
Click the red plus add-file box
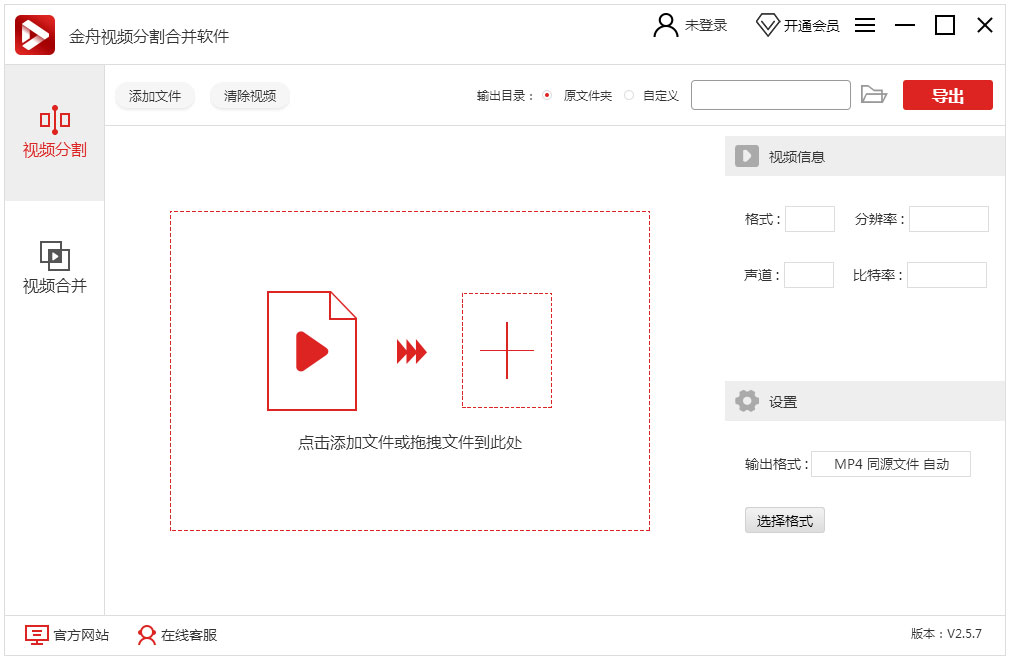tap(506, 351)
